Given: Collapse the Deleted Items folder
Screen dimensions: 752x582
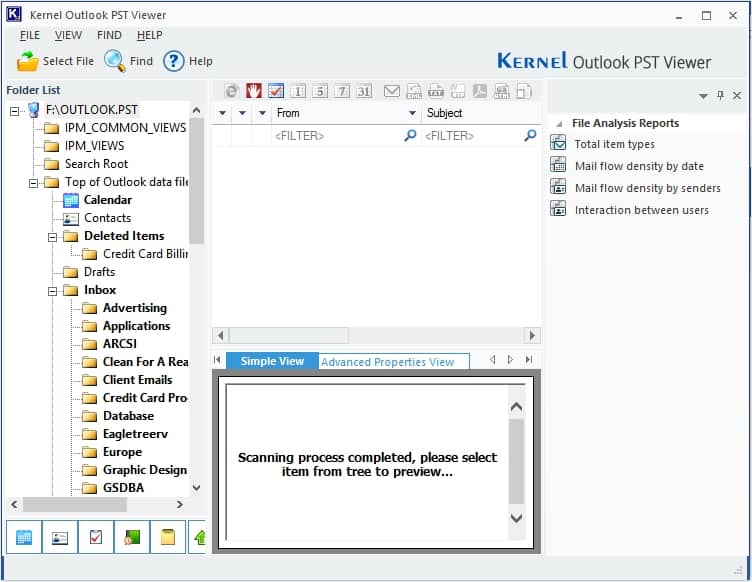Looking at the screenshot, I should tap(52, 237).
